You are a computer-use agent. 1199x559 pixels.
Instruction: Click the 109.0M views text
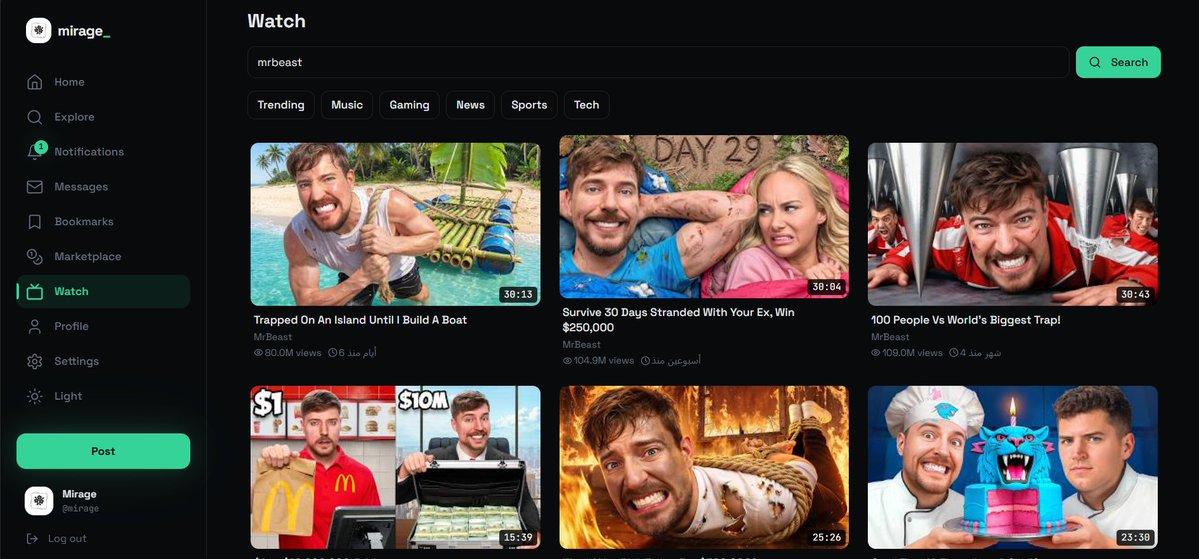click(912, 353)
